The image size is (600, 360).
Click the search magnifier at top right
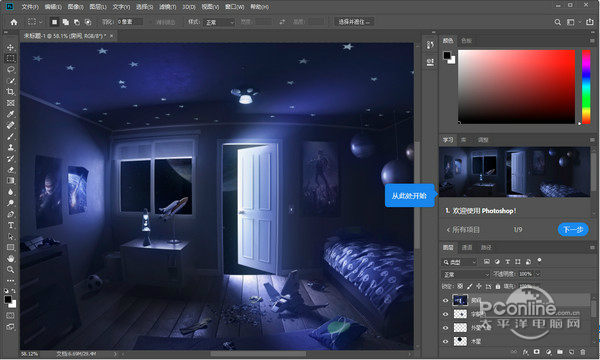tap(558, 22)
